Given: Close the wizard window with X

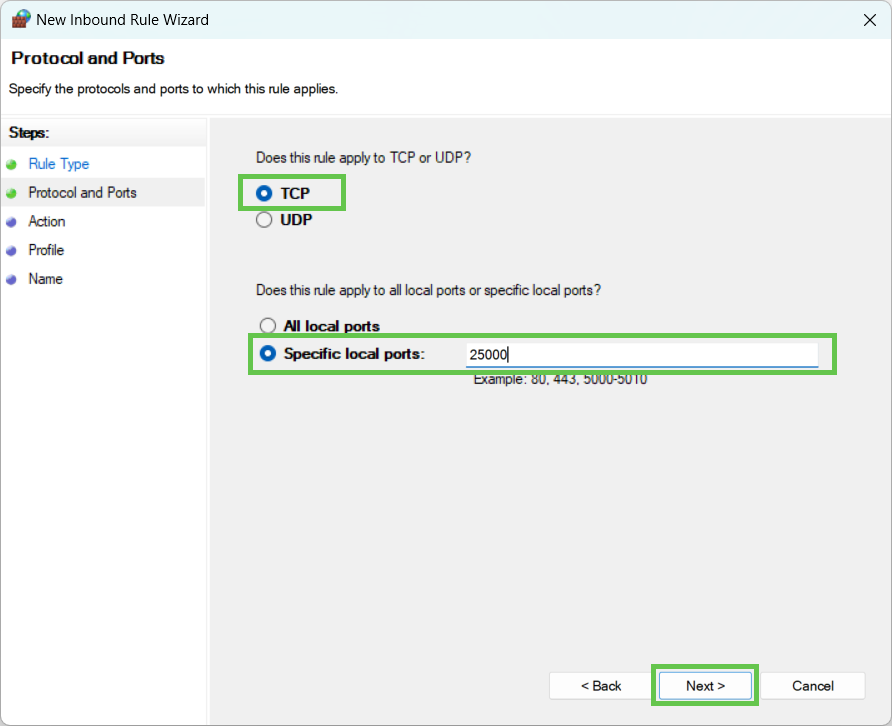Looking at the screenshot, I should 869,20.
